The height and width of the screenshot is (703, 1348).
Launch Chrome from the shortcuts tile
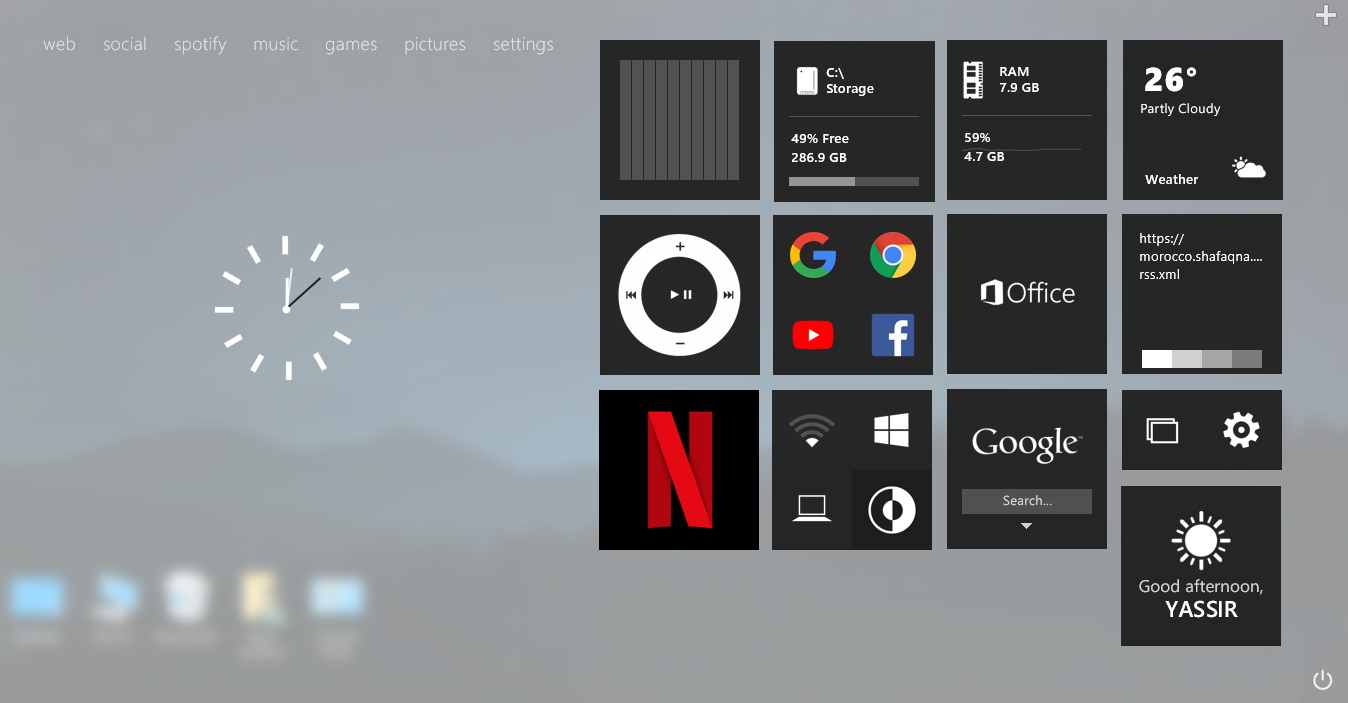(893, 255)
